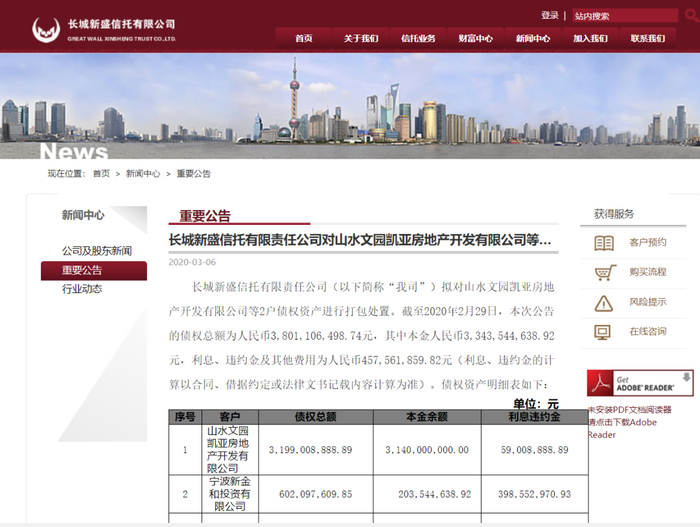
Task: Go to 信托业务 in the navigation bar
Action: coord(418,38)
